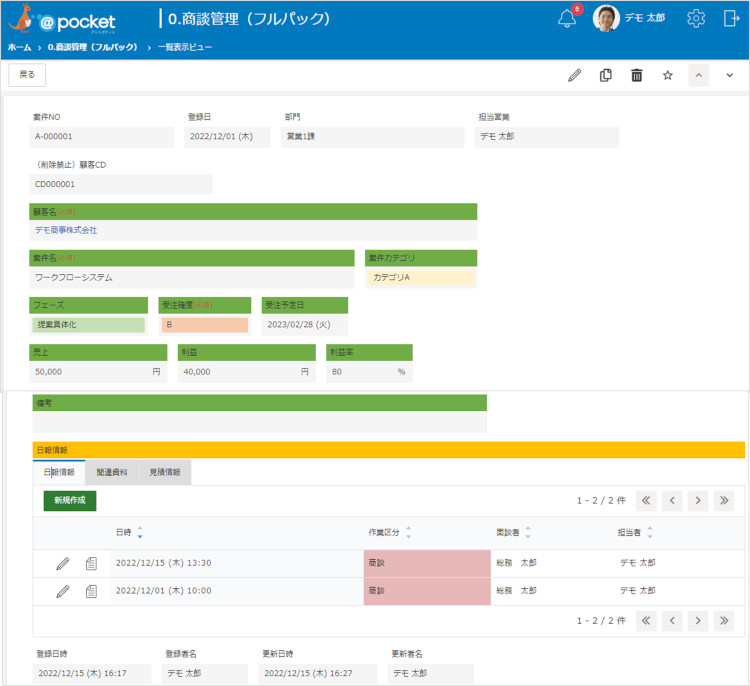The width and height of the screenshot is (750, 686).
Task: Open the settings gear
Action: [x=696, y=19]
